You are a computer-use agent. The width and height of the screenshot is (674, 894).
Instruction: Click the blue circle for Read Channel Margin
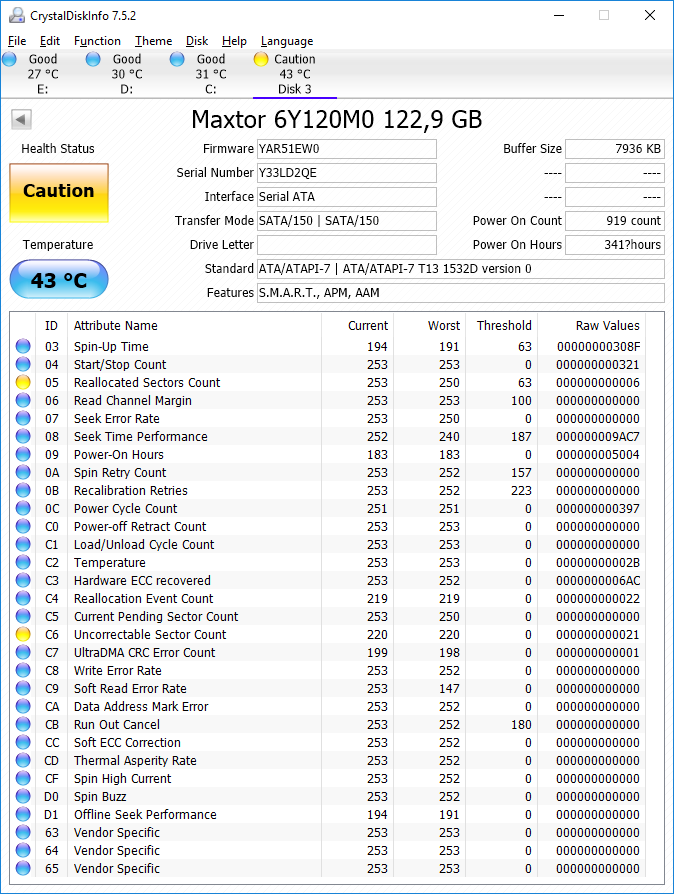coord(23,400)
